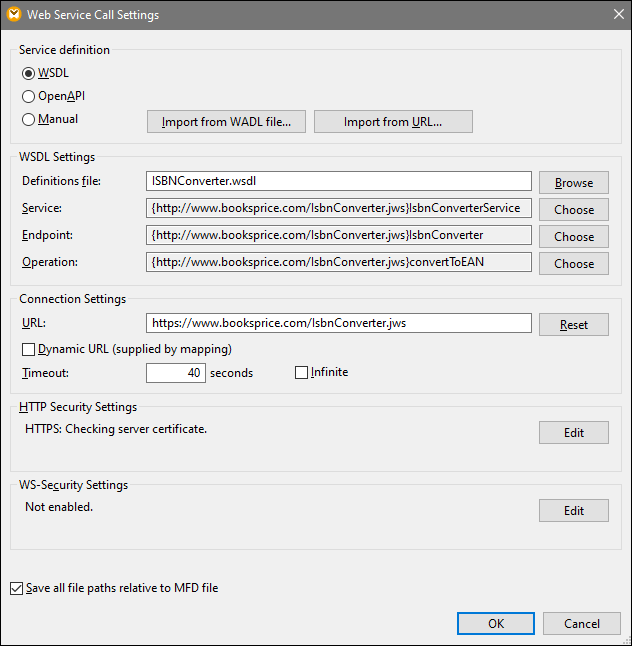The width and height of the screenshot is (632, 646).
Task: Click the connection URL input field
Action: [x=338, y=324]
